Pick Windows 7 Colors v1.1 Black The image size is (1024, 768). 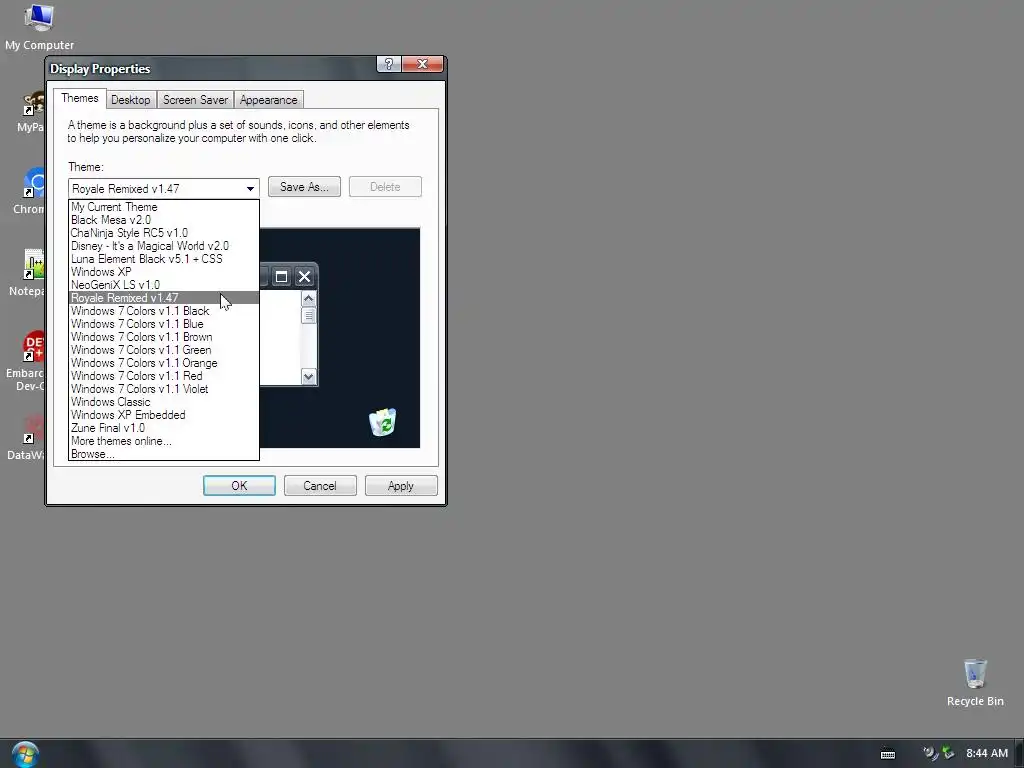164,311
